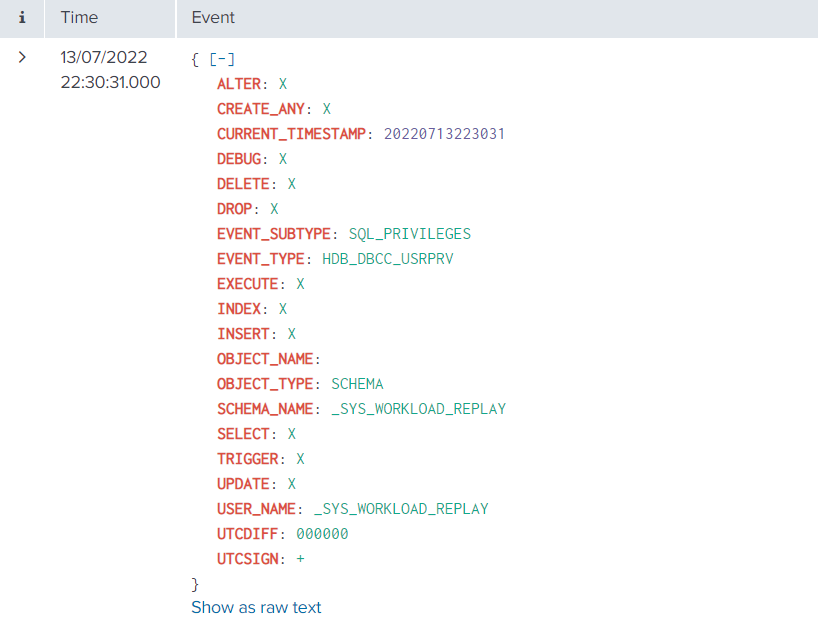Click the OBJECT_NAME field key

265,359
